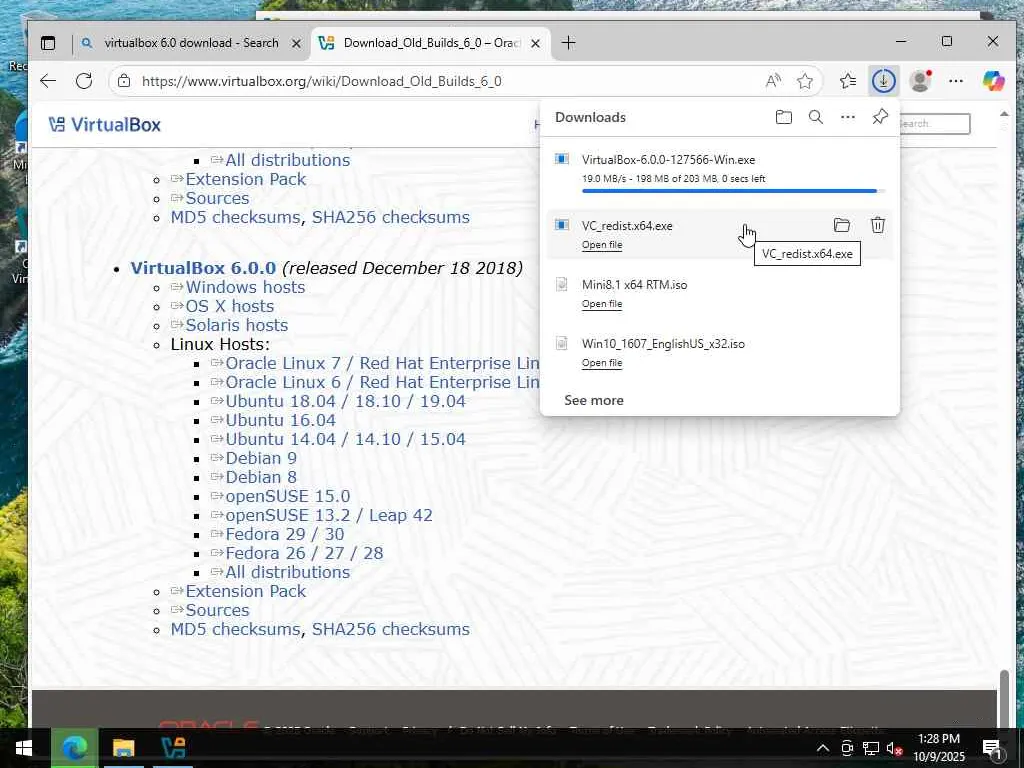Viewport: 1024px width, 768px height.
Task: Open the VirtualBox logo home link
Action: click(104, 125)
